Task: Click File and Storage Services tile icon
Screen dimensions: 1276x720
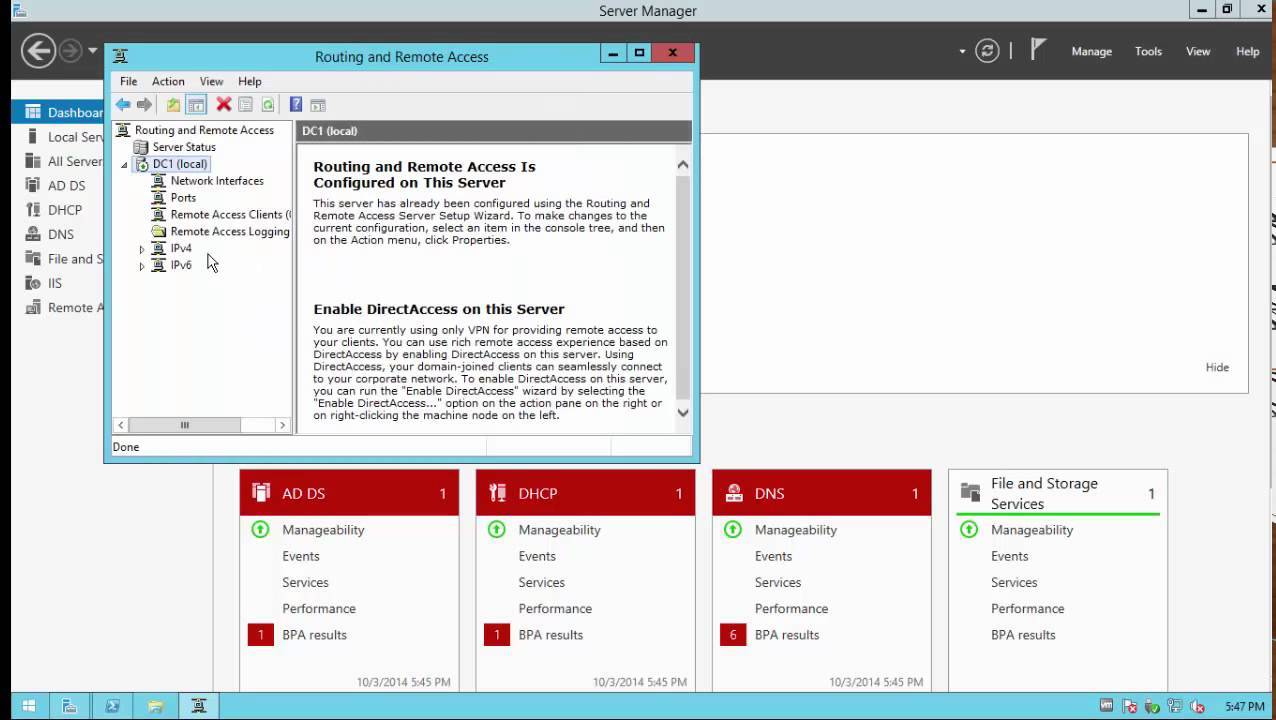Action: coord(970,492)
